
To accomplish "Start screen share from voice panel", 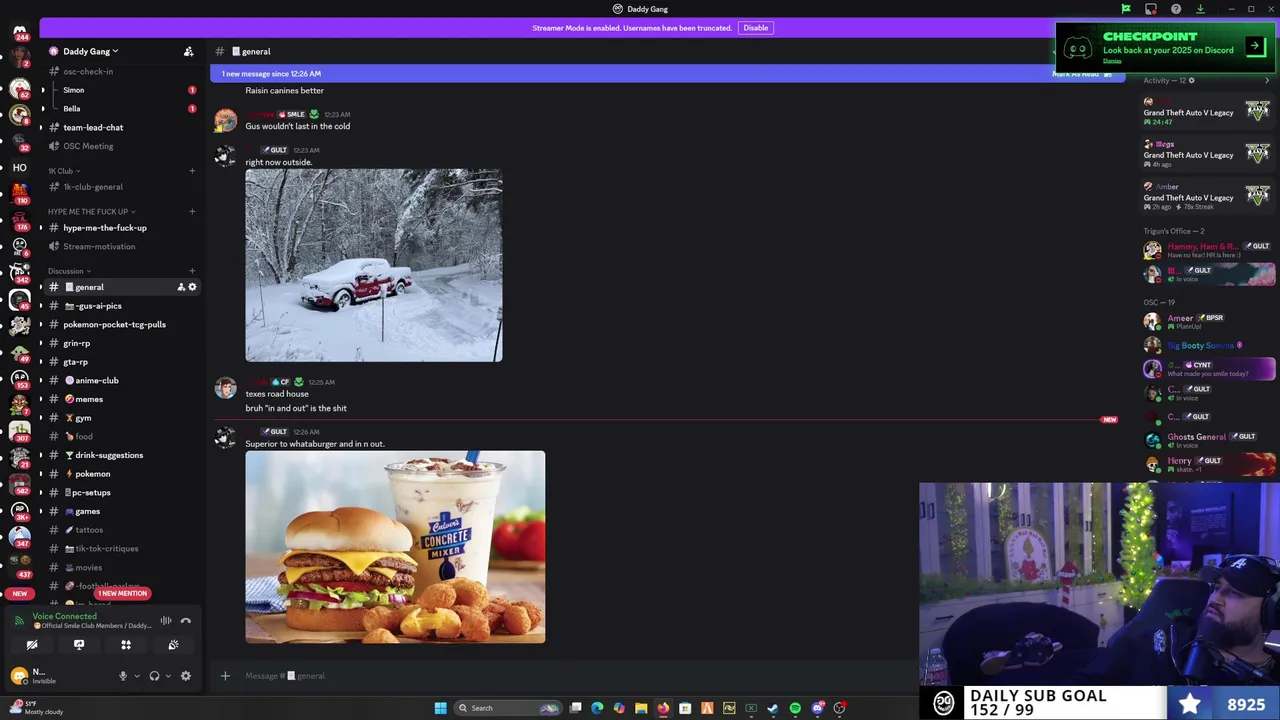I will point(79,645).
